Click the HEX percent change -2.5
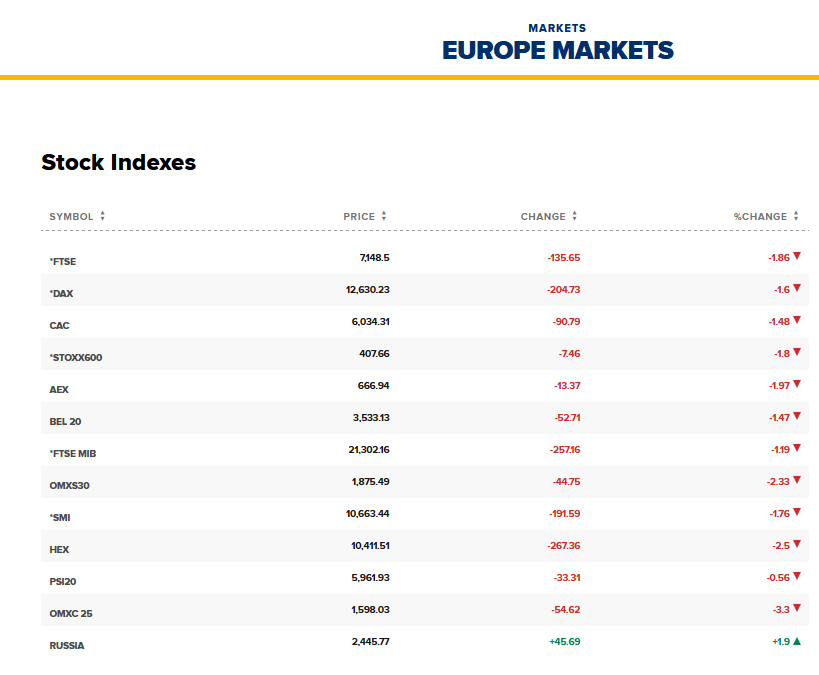Image resolution: width=819 pixels, height=675 pixels. point(781,545)
